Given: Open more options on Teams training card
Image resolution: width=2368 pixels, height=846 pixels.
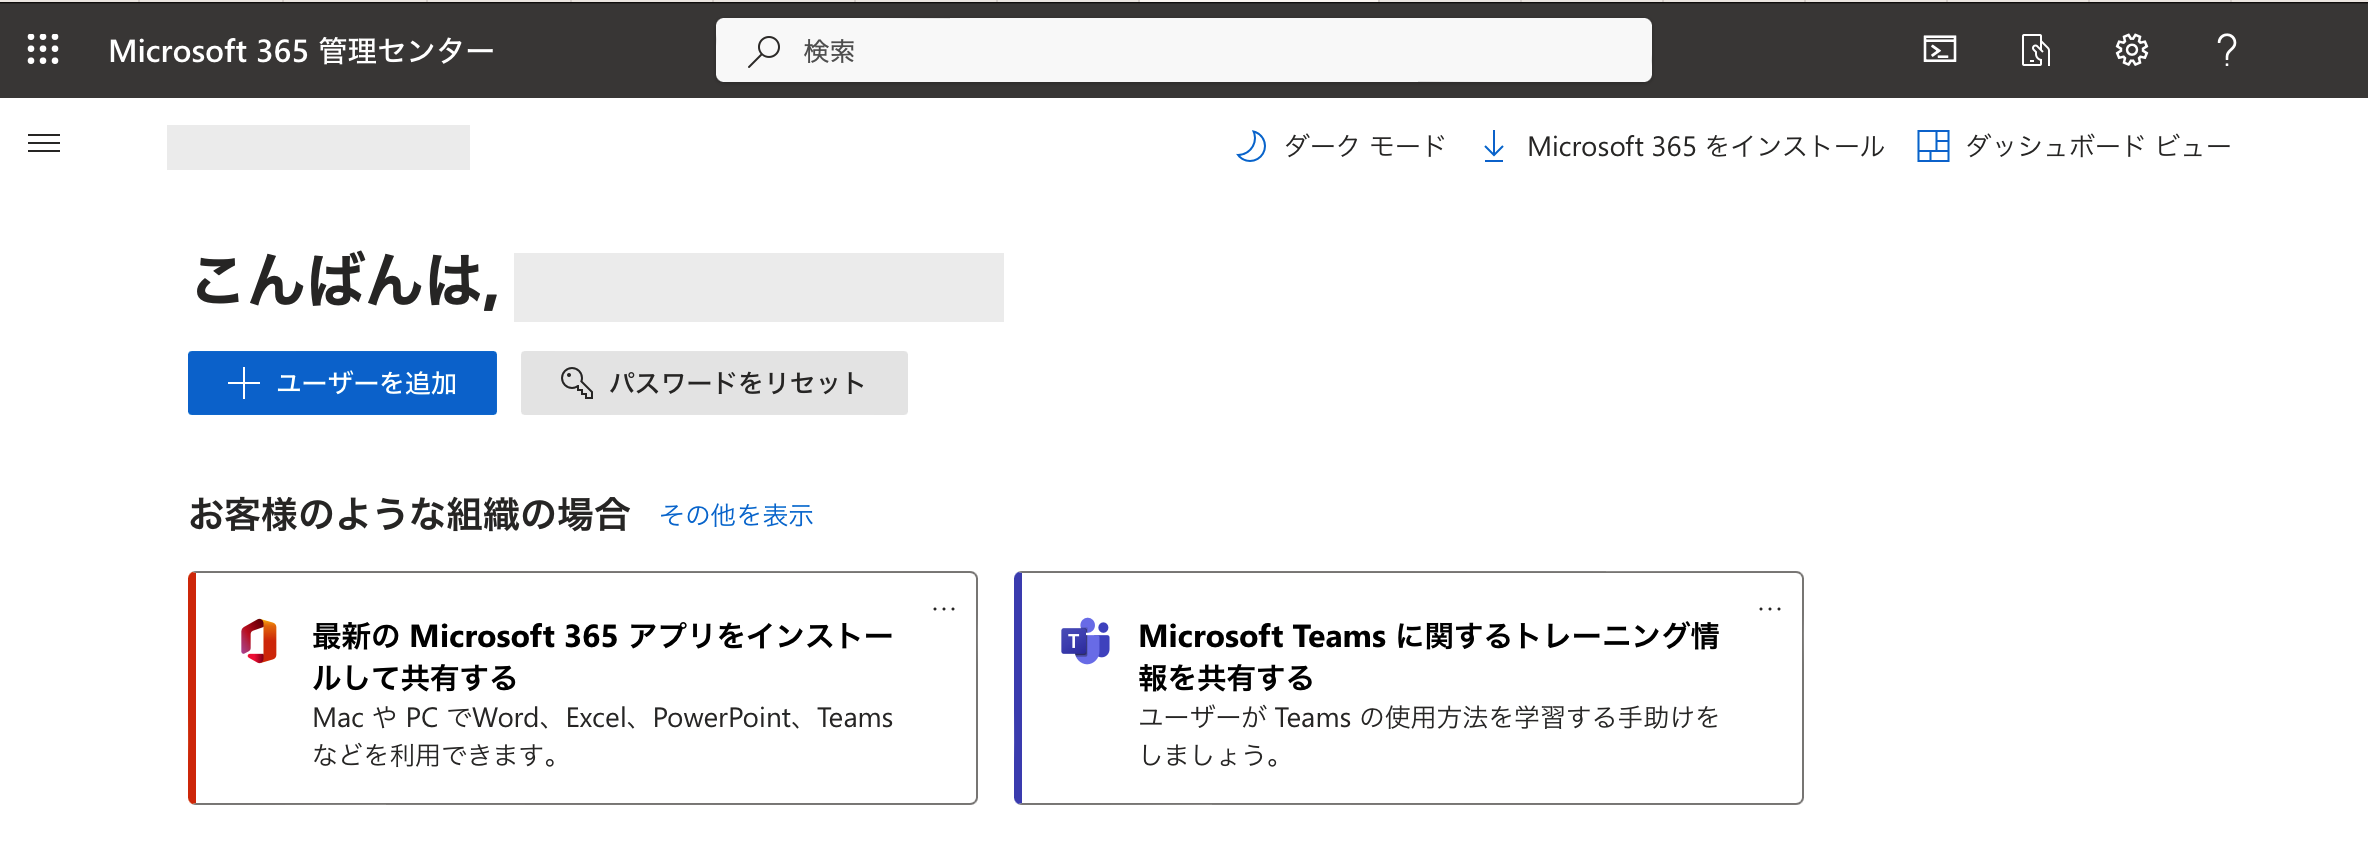Looking at the screenshot, I should tap(1770, 608).
